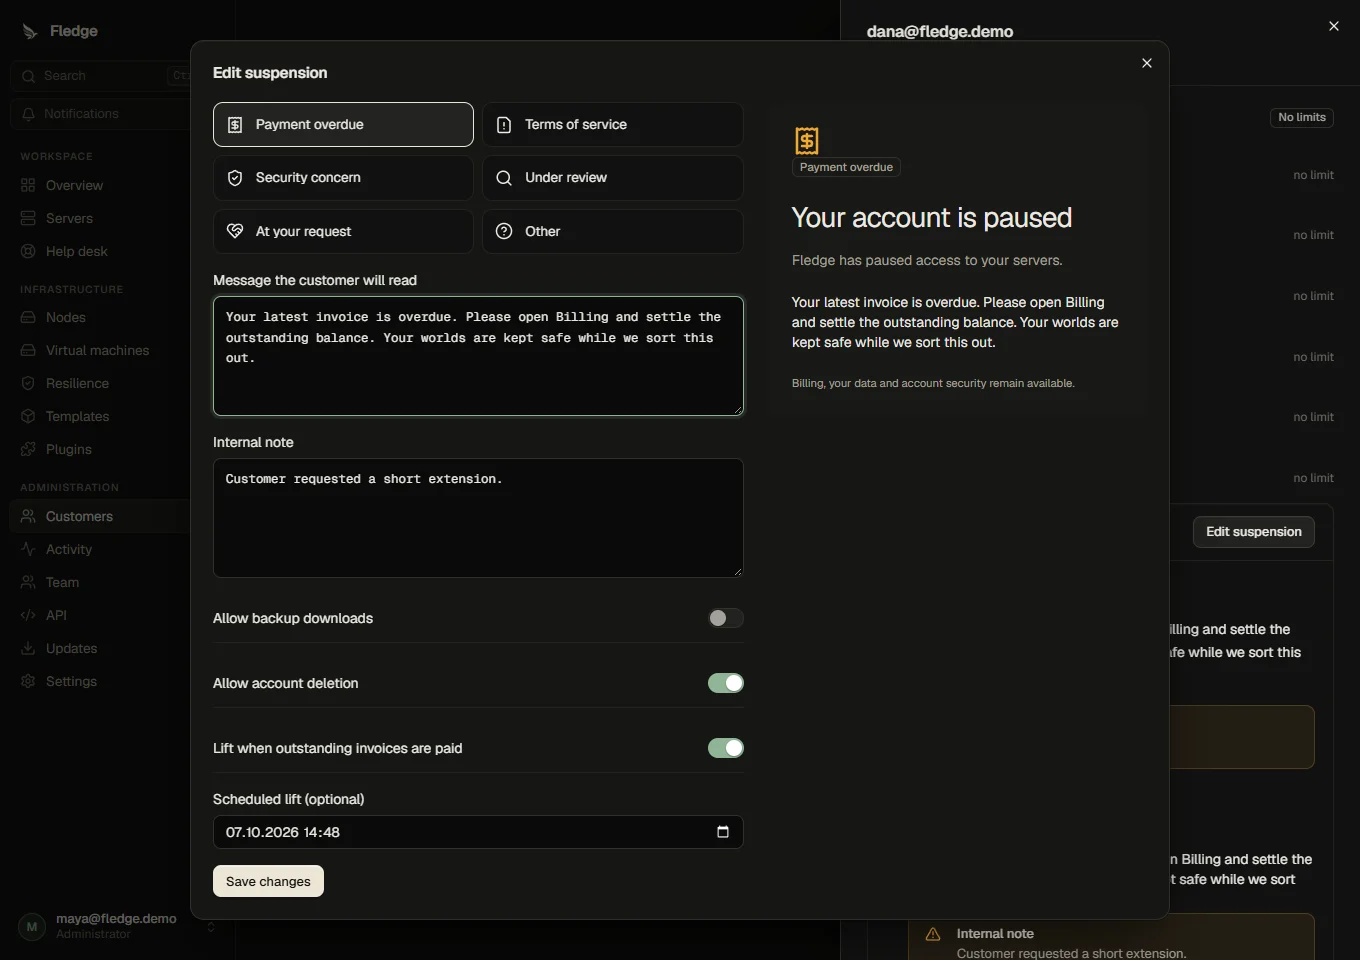Open the Help desk page
Viewport: 1360px width, 960px height.
click(100, 251)
